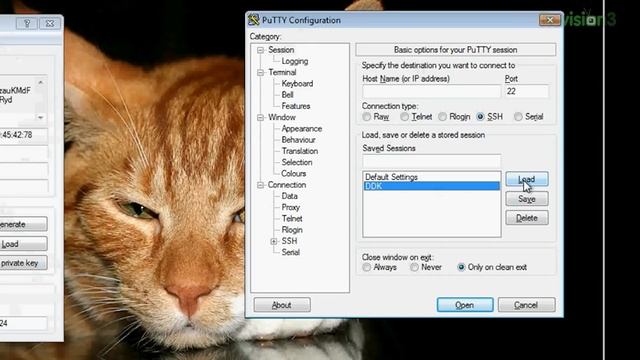Click the Cancel button
This screenshot has height=360, width=640.
(526, 305)
